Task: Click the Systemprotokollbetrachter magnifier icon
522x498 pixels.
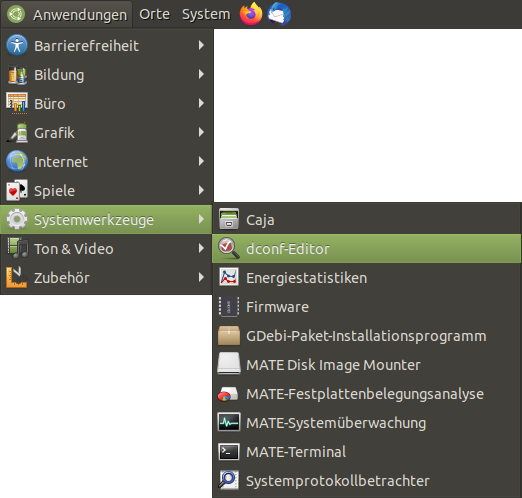Action: 229,480
